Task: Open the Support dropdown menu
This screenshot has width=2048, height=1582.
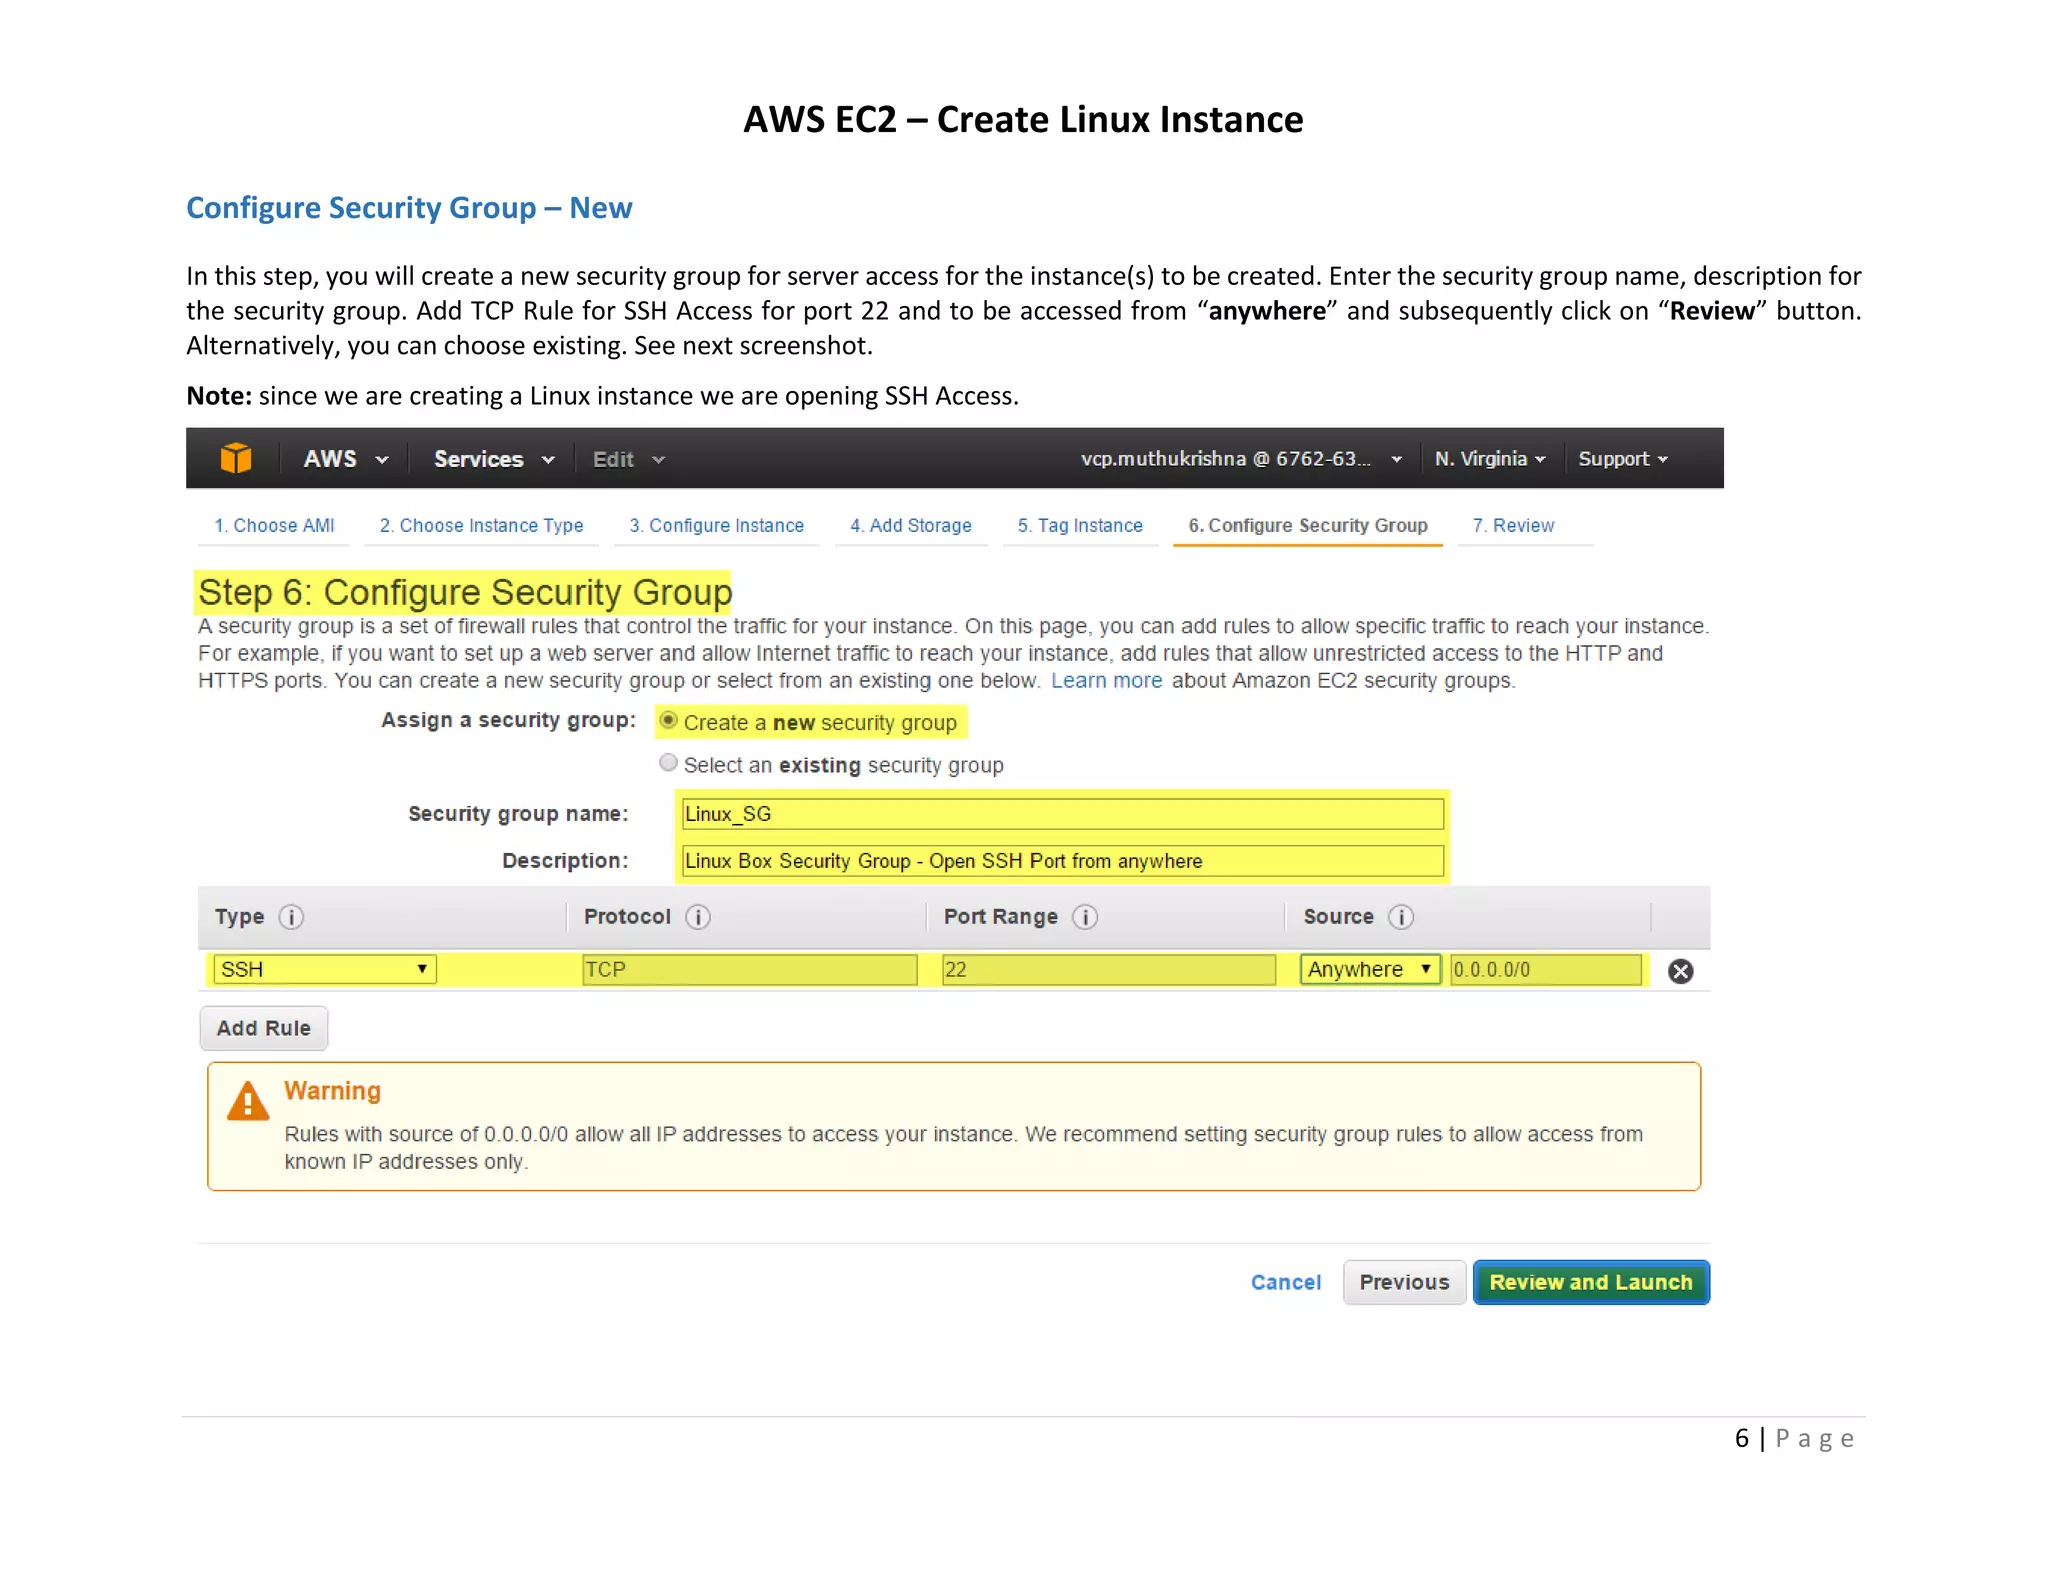Action: [x=1622, y=459]
